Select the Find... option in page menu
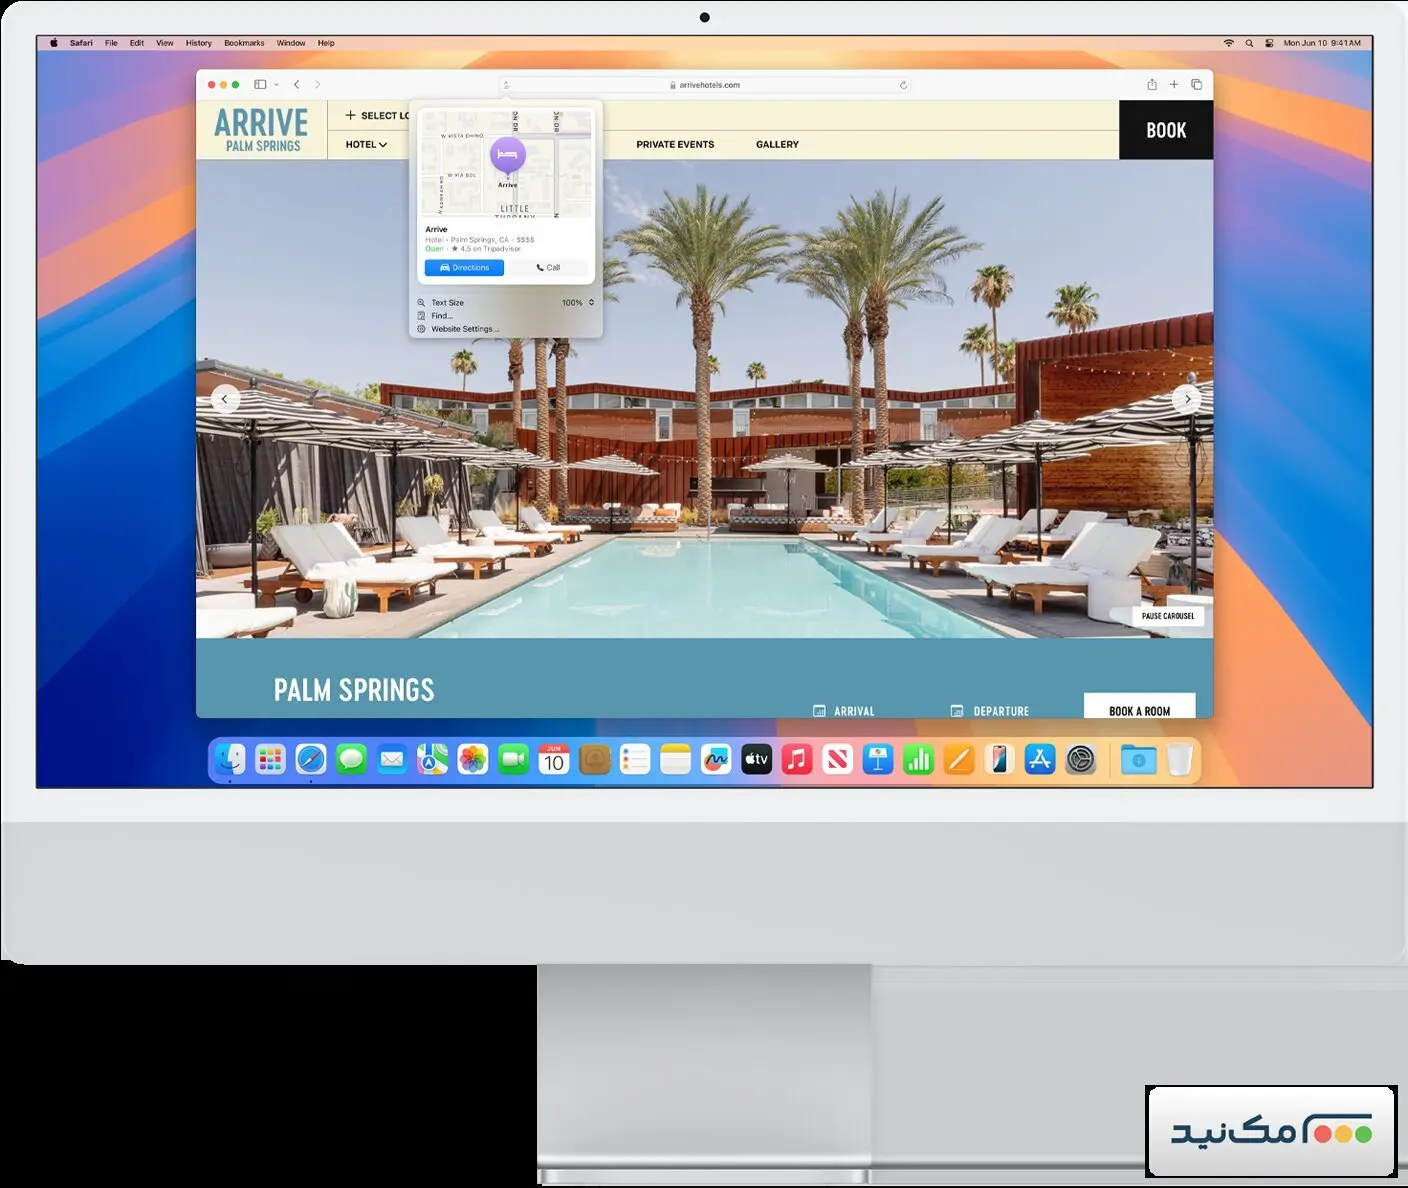 click(x=441, y=315)
